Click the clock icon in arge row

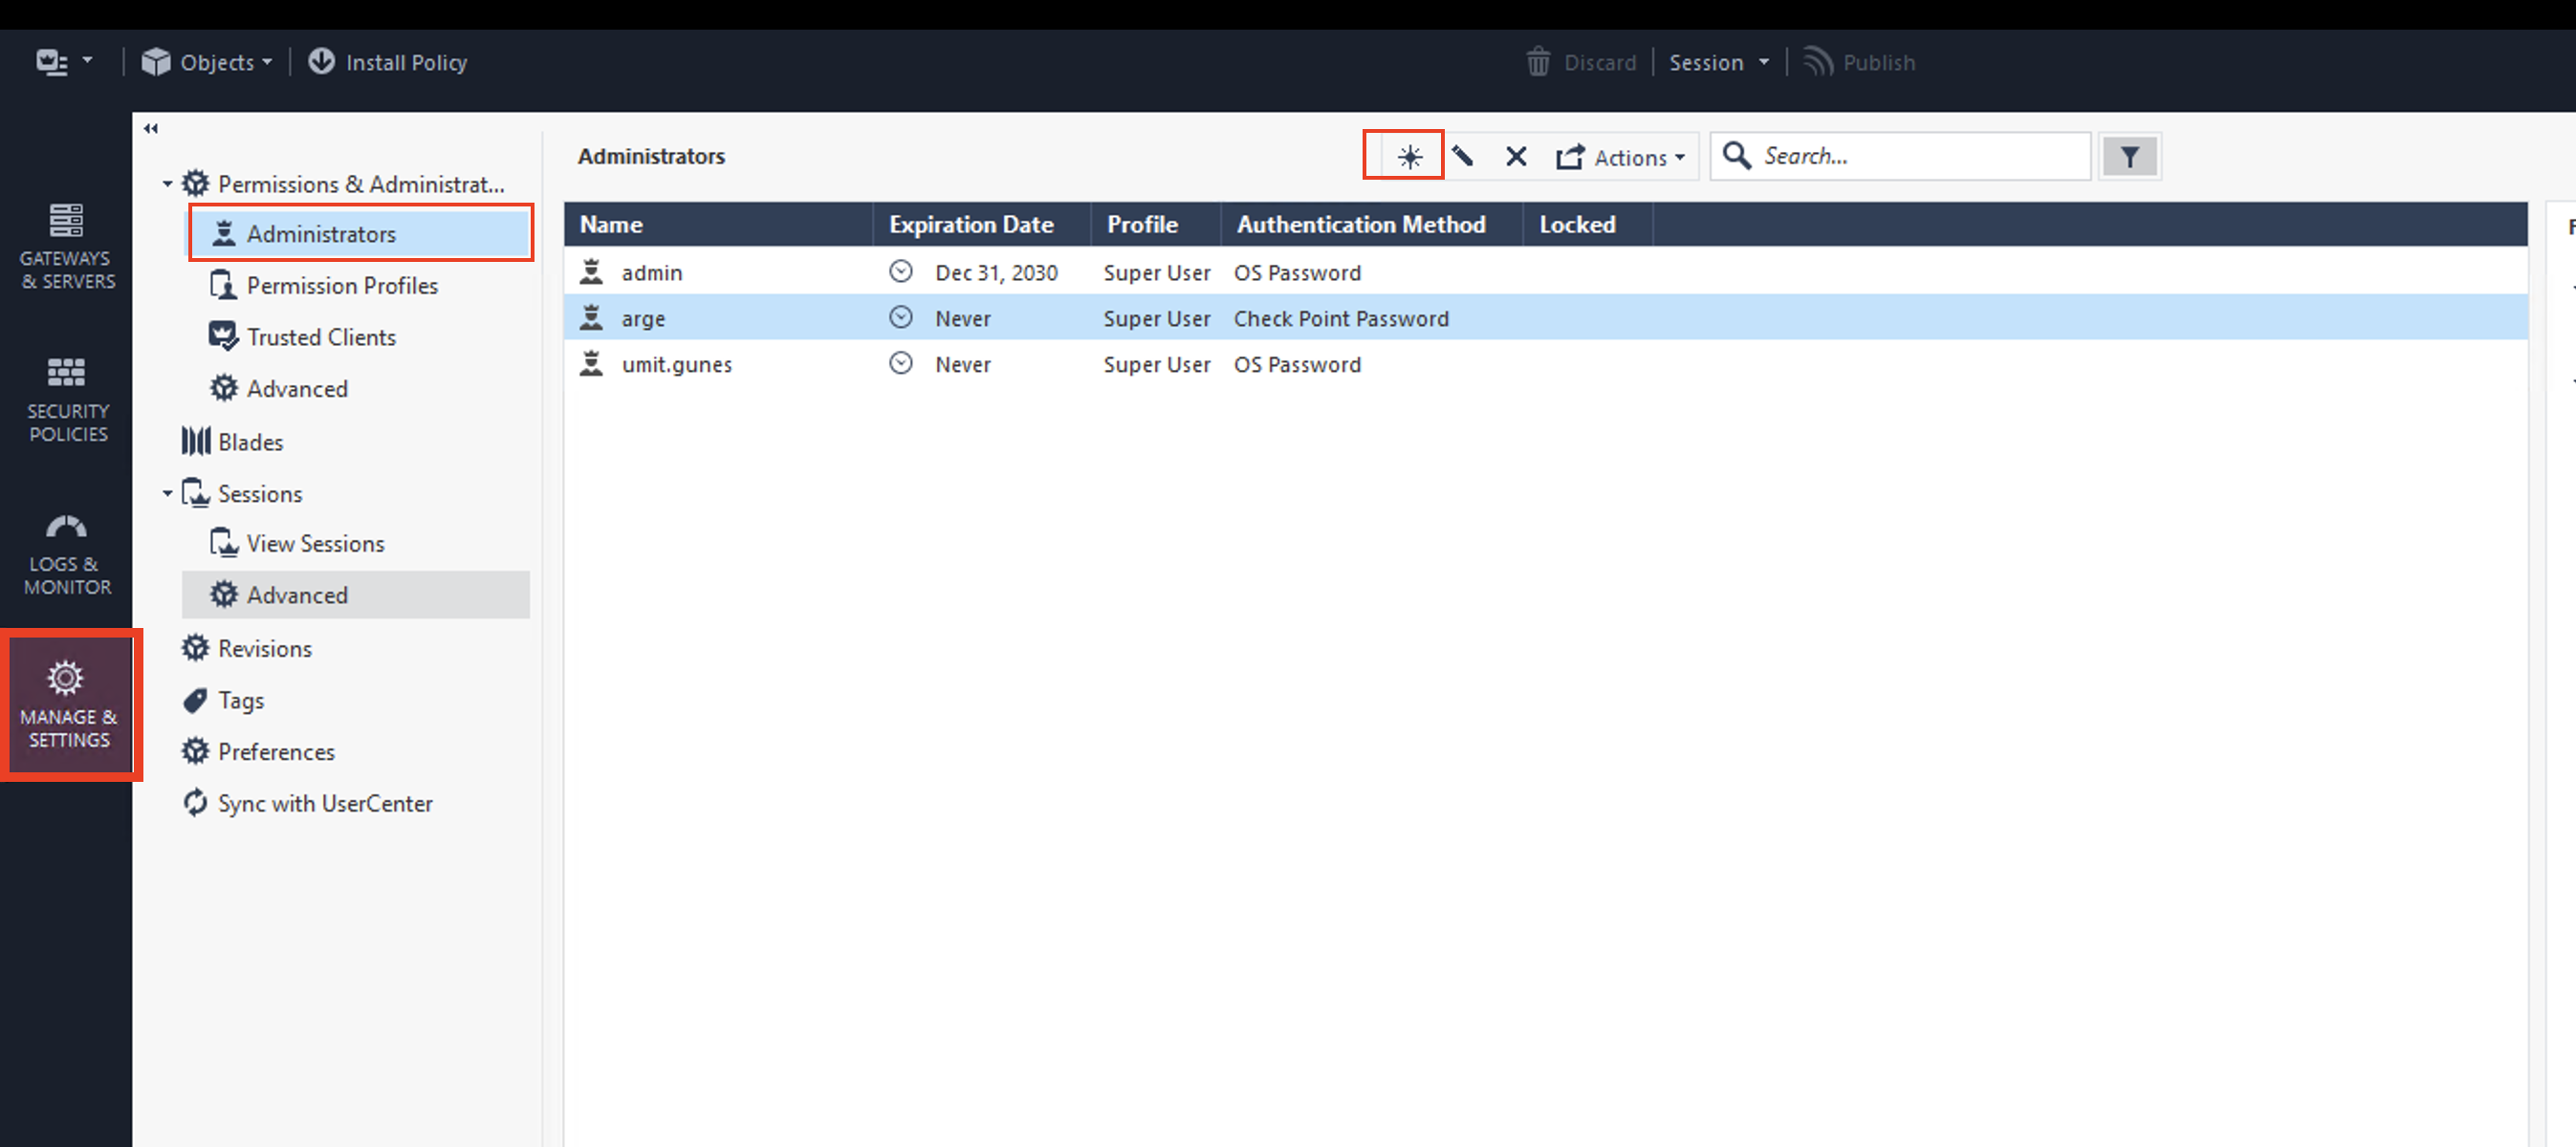click(901, 317)
